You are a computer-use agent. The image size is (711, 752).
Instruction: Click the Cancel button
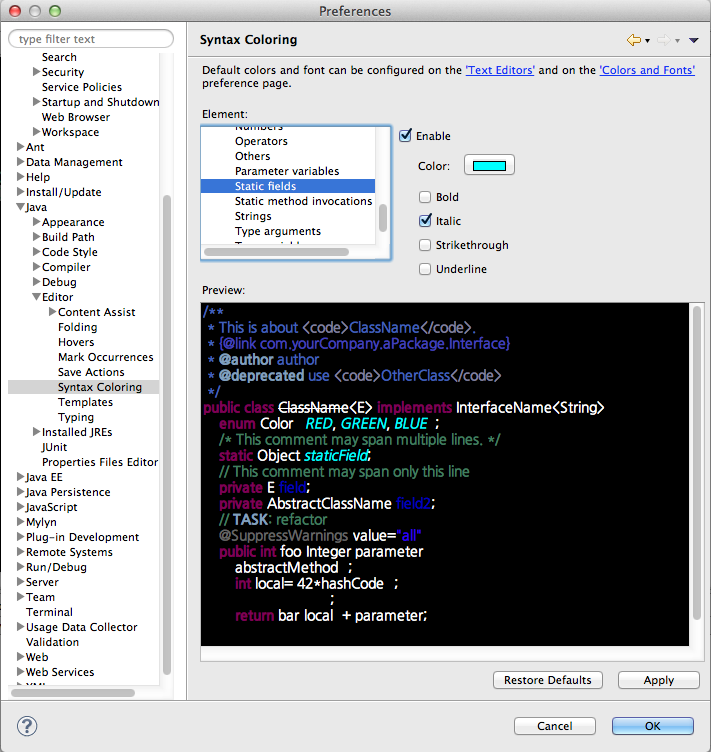coord(555,726)
